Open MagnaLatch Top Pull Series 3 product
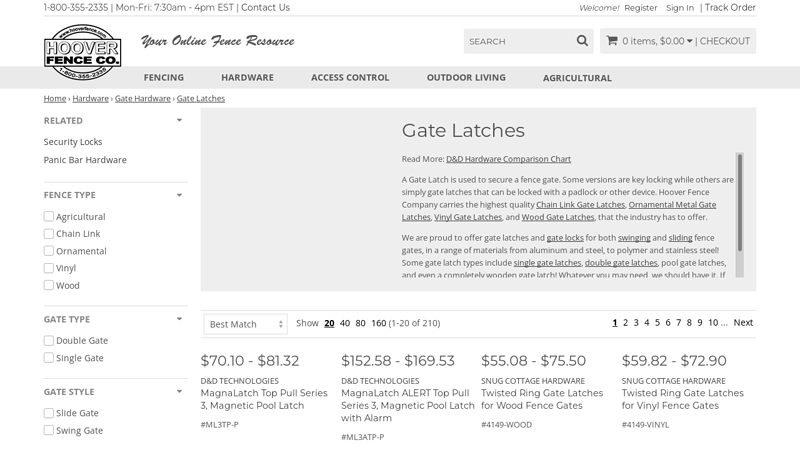 [x=264, y=399]
